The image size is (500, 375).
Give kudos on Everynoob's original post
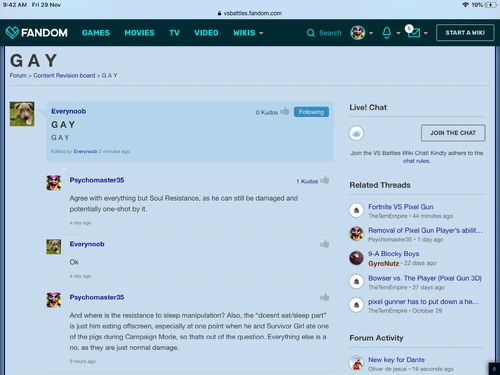pyautogui.click(x=285, y=111)
